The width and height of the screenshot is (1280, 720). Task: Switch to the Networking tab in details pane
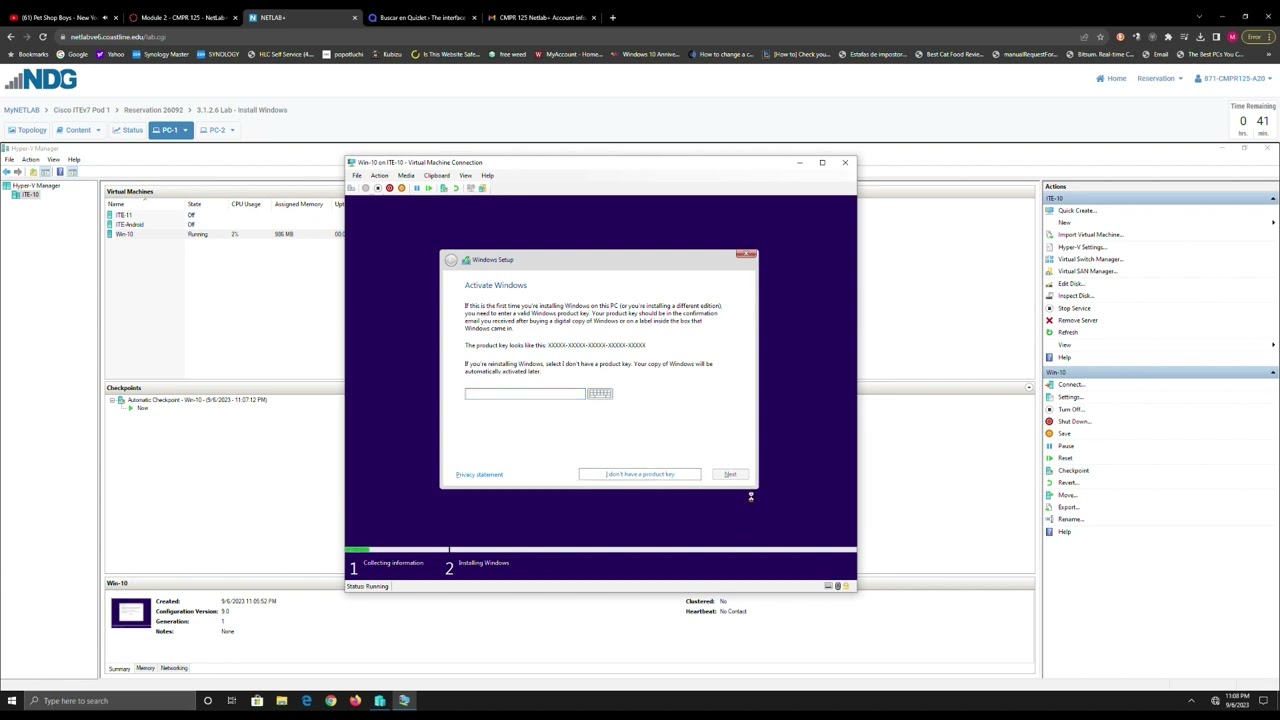(174, 668)
